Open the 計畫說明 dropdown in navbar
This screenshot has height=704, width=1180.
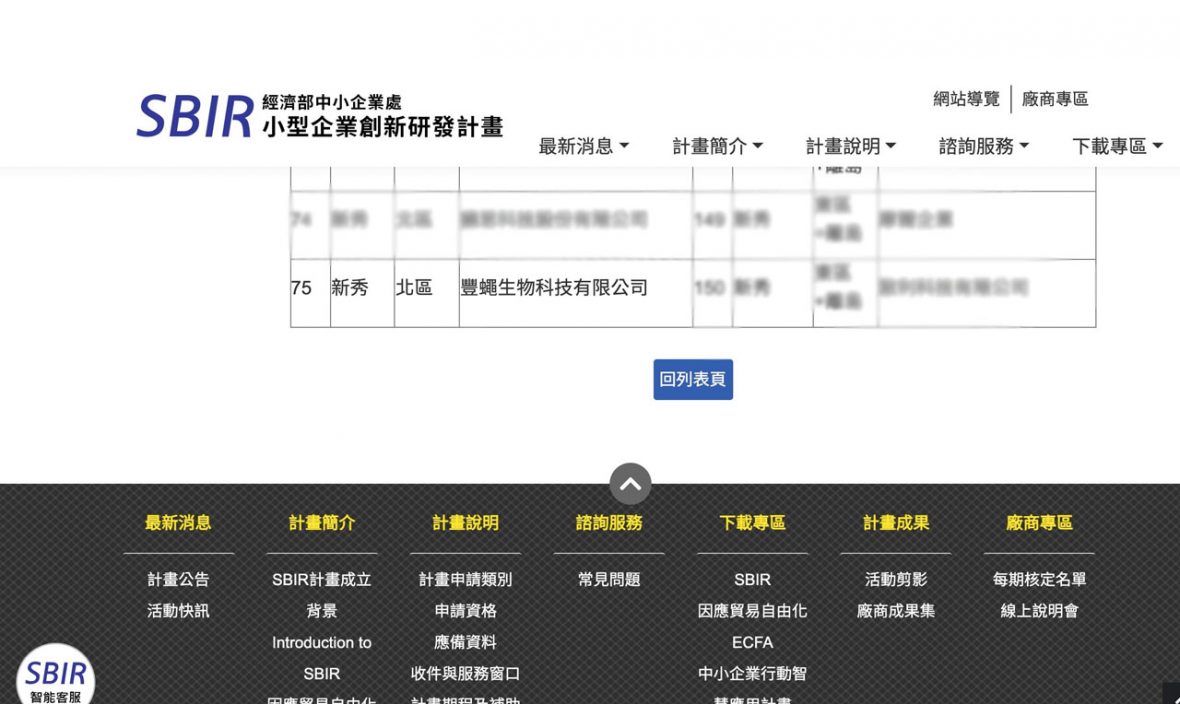851,146
